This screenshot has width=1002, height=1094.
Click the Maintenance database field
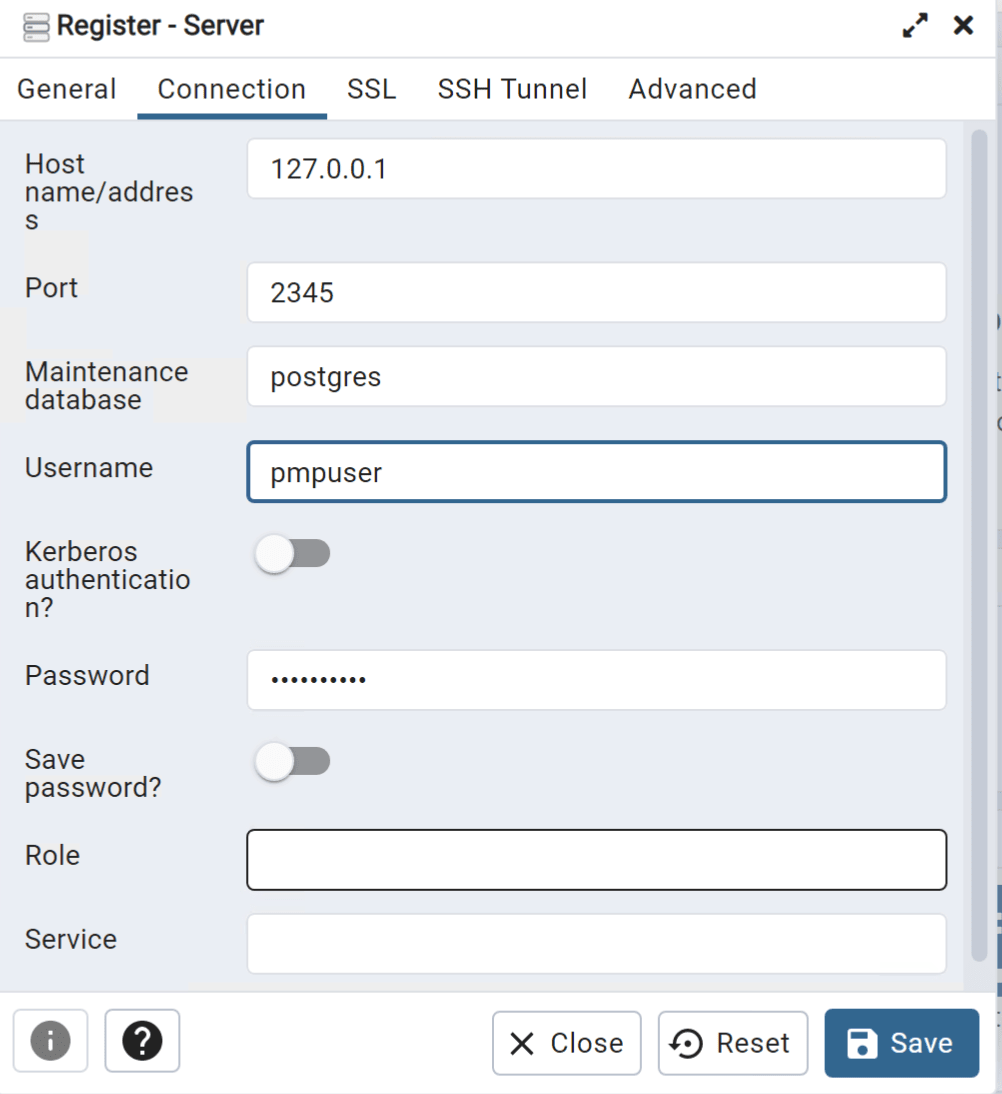pos(596,377)
